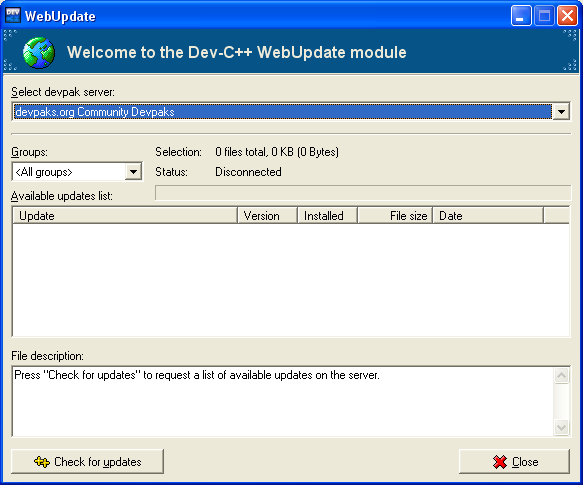Click the 'Status:' label
The image size is (583, 485).
(x=171, y=172)
